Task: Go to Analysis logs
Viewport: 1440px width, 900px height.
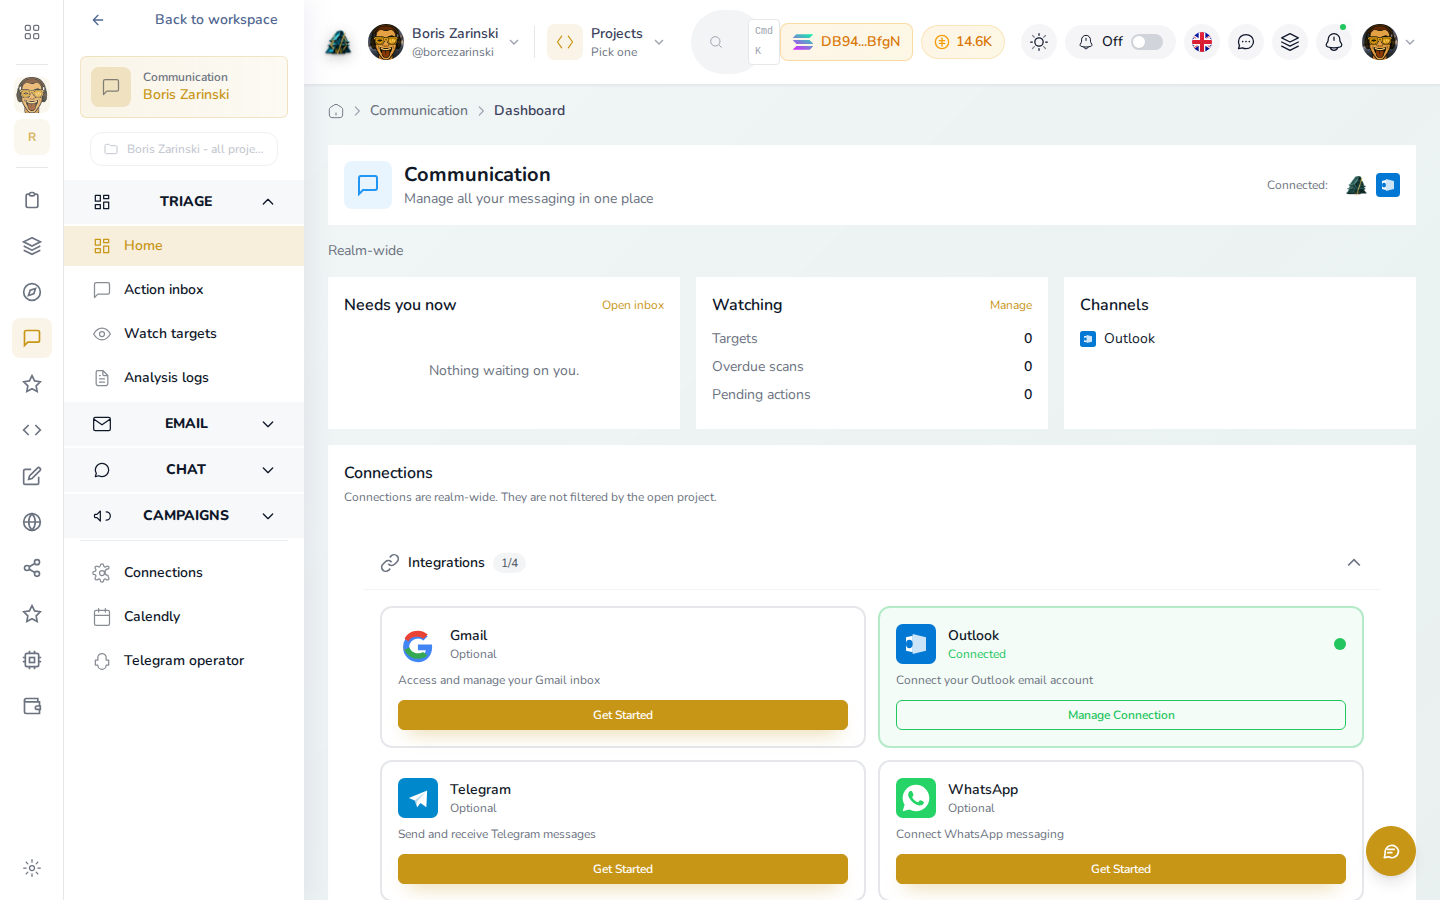Action: click(x=184, y=378)
